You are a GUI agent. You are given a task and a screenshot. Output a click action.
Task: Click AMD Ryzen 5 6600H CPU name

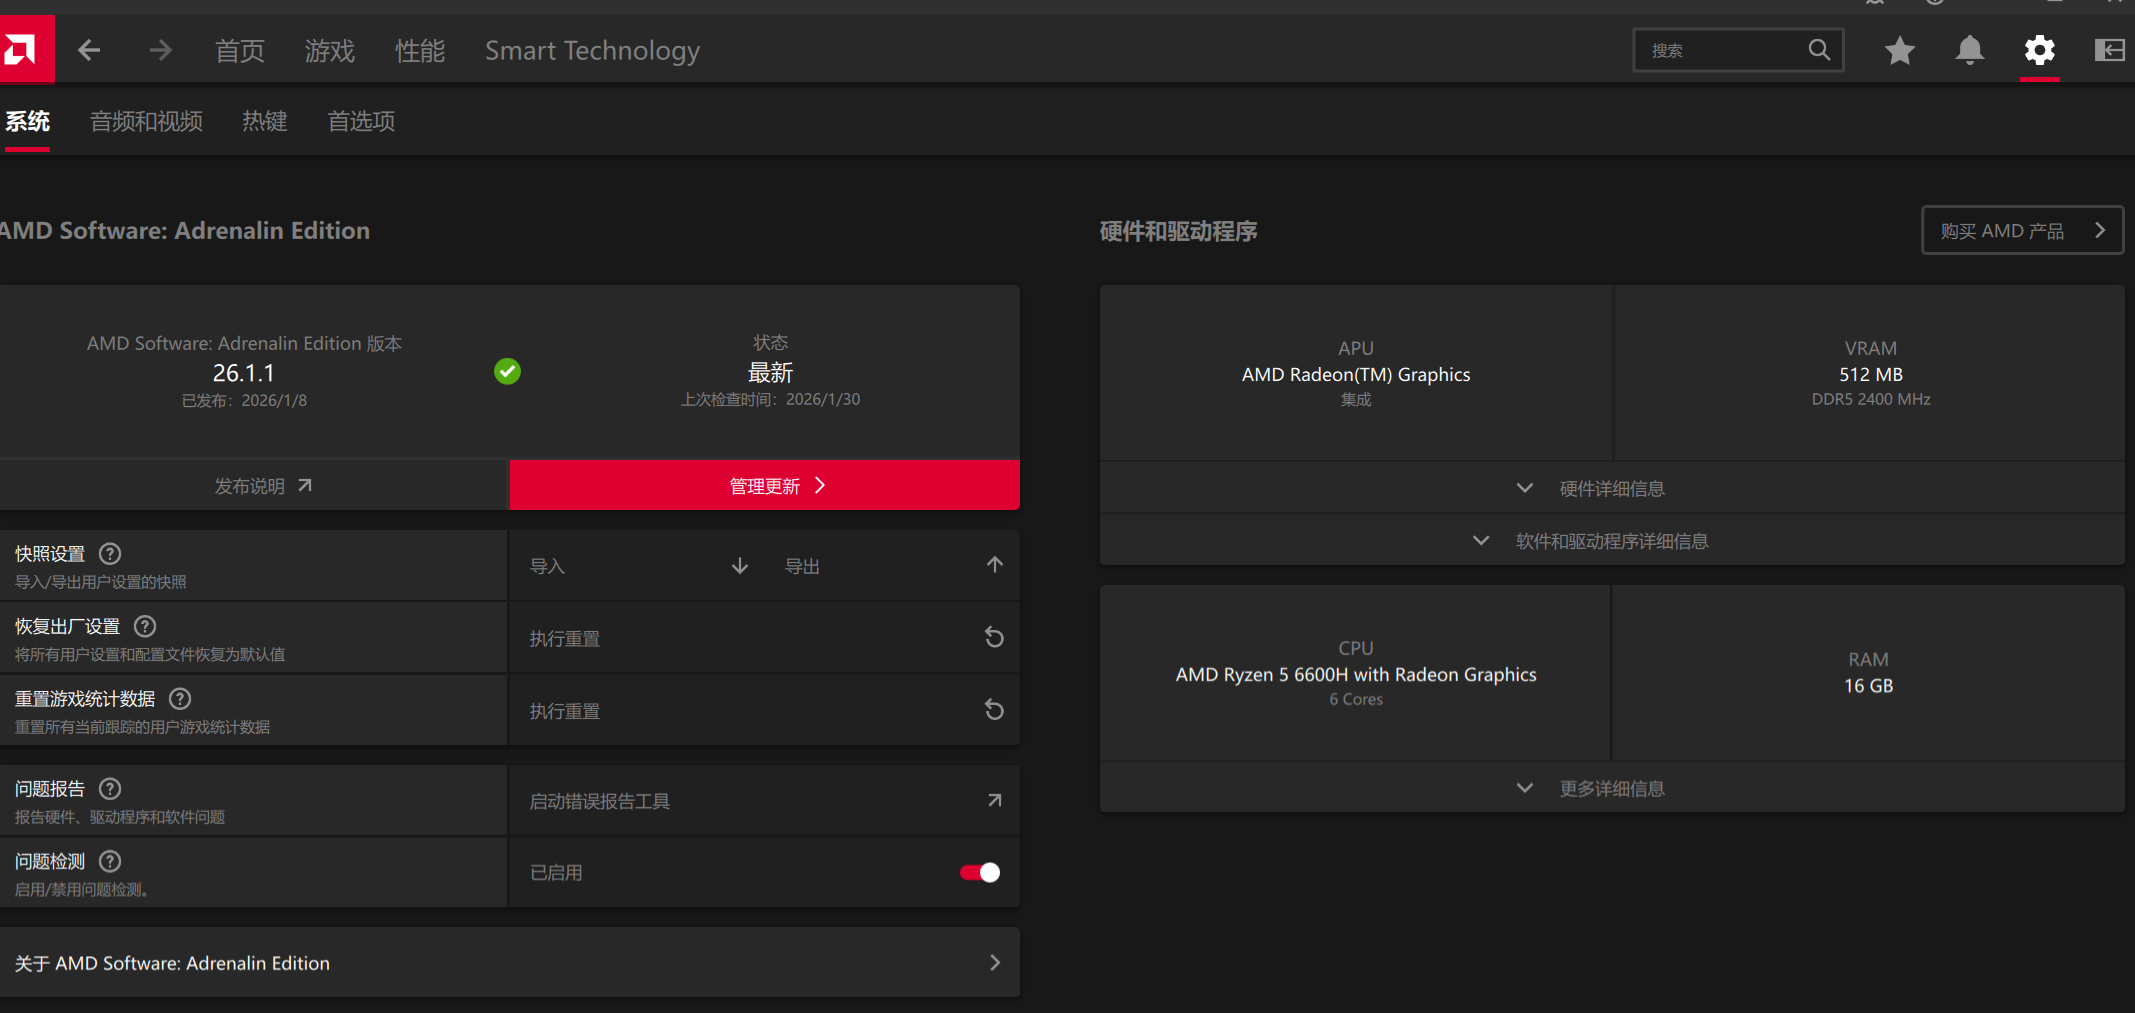pos(1356,674)
